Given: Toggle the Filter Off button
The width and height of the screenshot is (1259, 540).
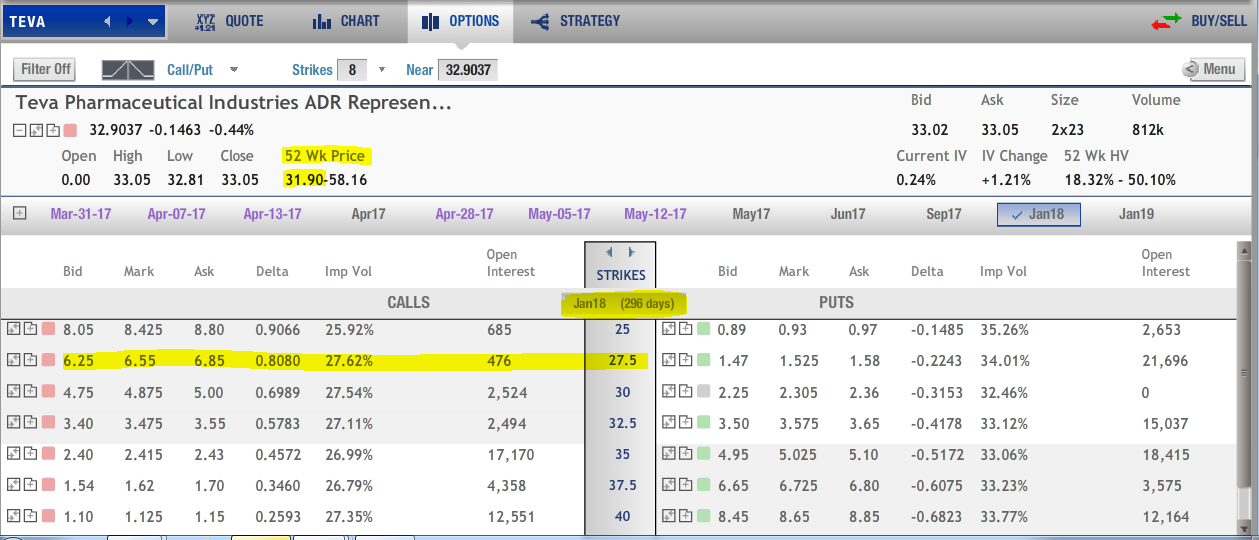Looking at the screenshot, I should 46,70.
